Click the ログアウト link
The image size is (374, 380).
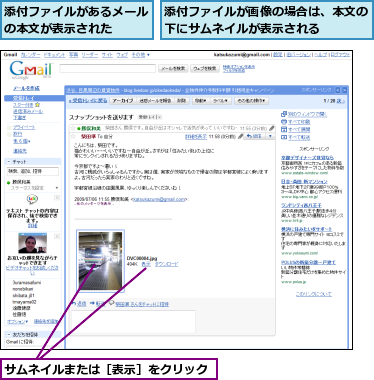point(340,55)
